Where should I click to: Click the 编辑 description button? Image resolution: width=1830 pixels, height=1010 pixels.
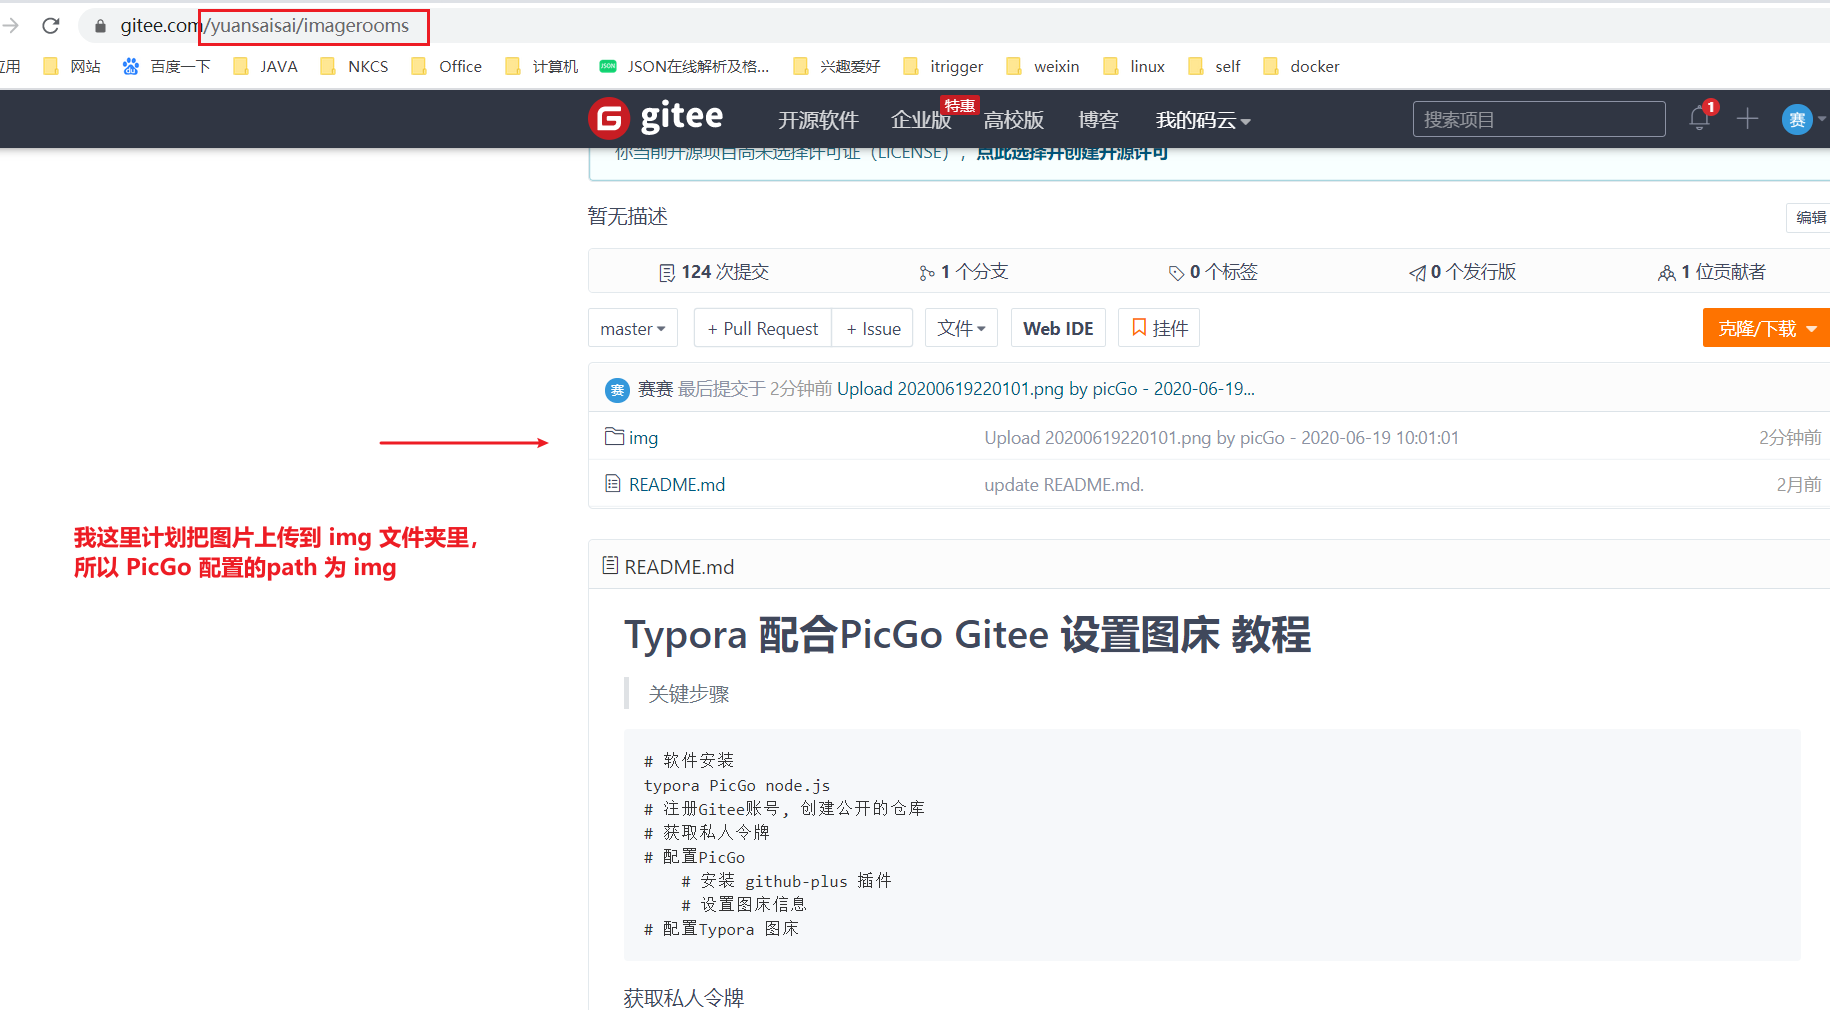tap(1809, 217)
